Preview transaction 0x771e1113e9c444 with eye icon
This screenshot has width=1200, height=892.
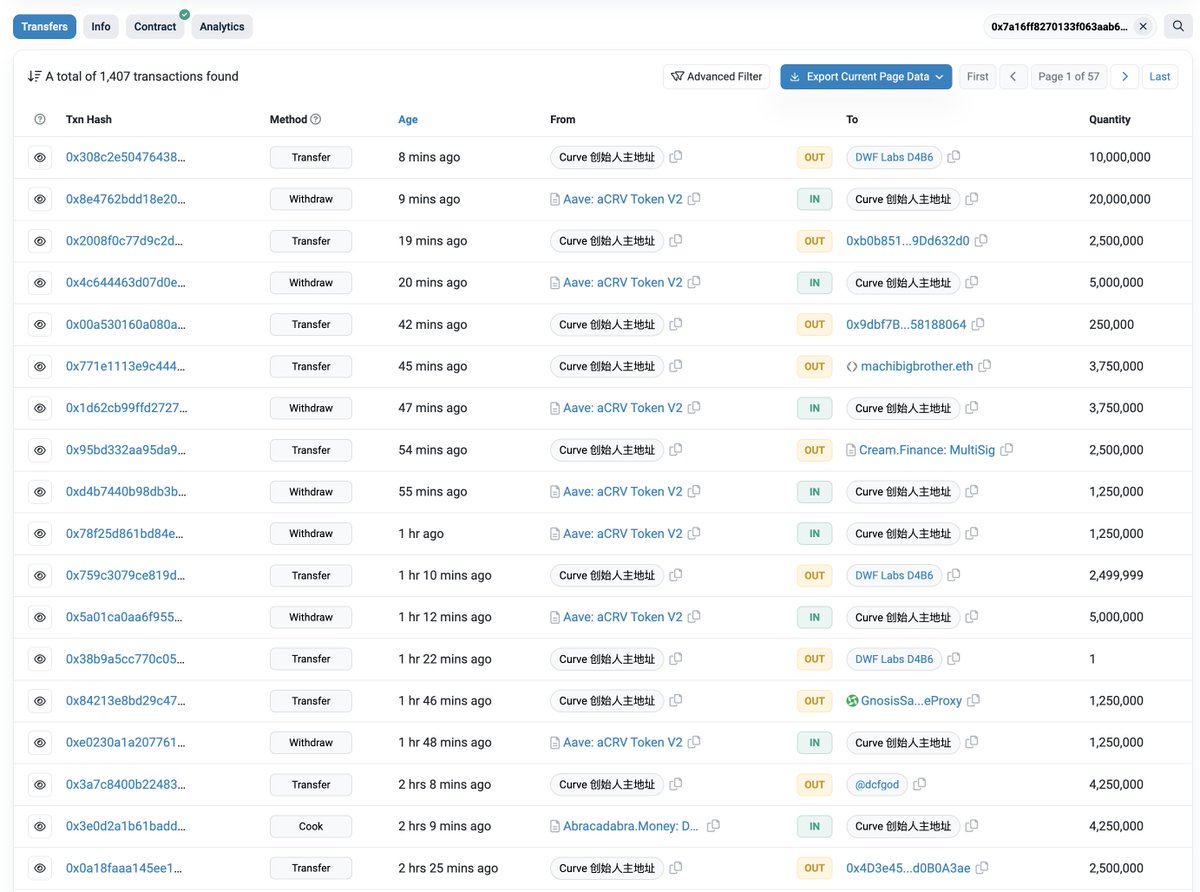[40, 366]
